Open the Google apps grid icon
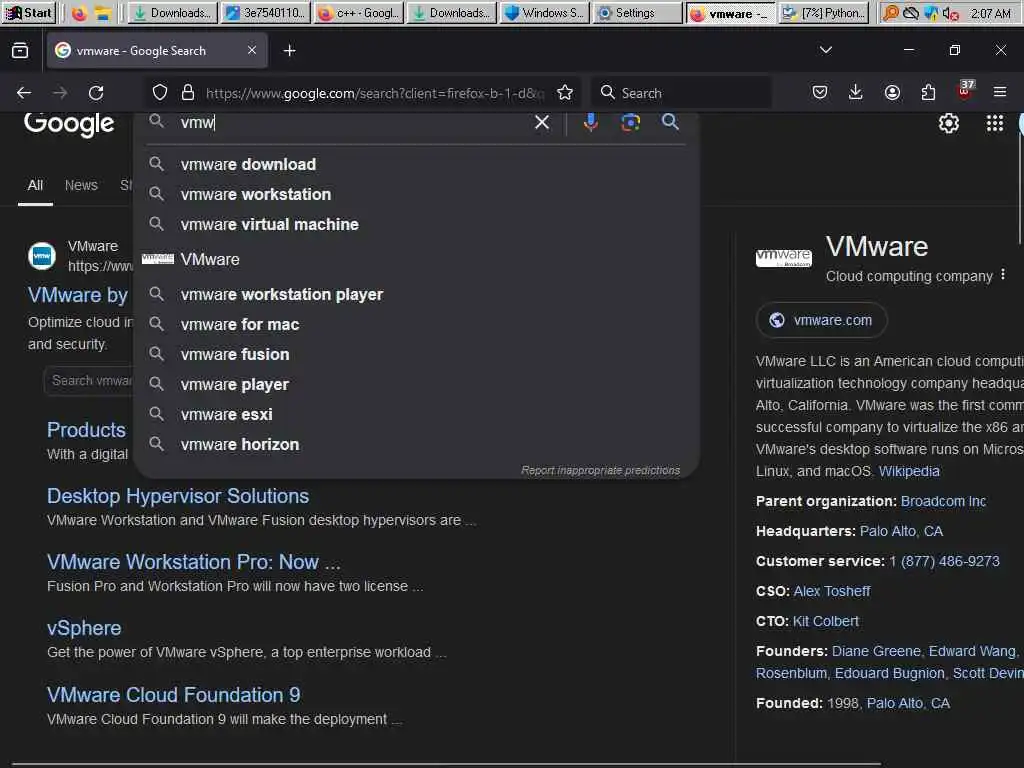1024x768 pixels. coord(995,123)
